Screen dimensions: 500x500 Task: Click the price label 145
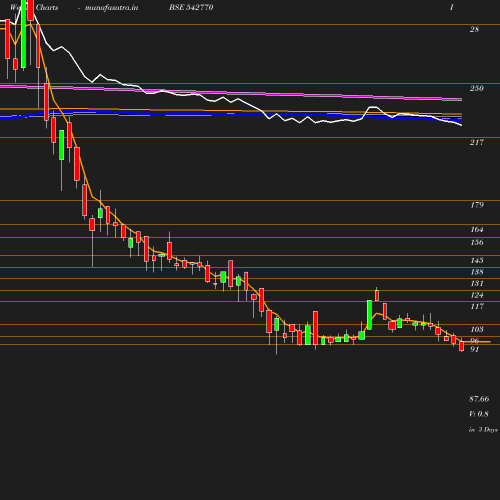(477, 260)
